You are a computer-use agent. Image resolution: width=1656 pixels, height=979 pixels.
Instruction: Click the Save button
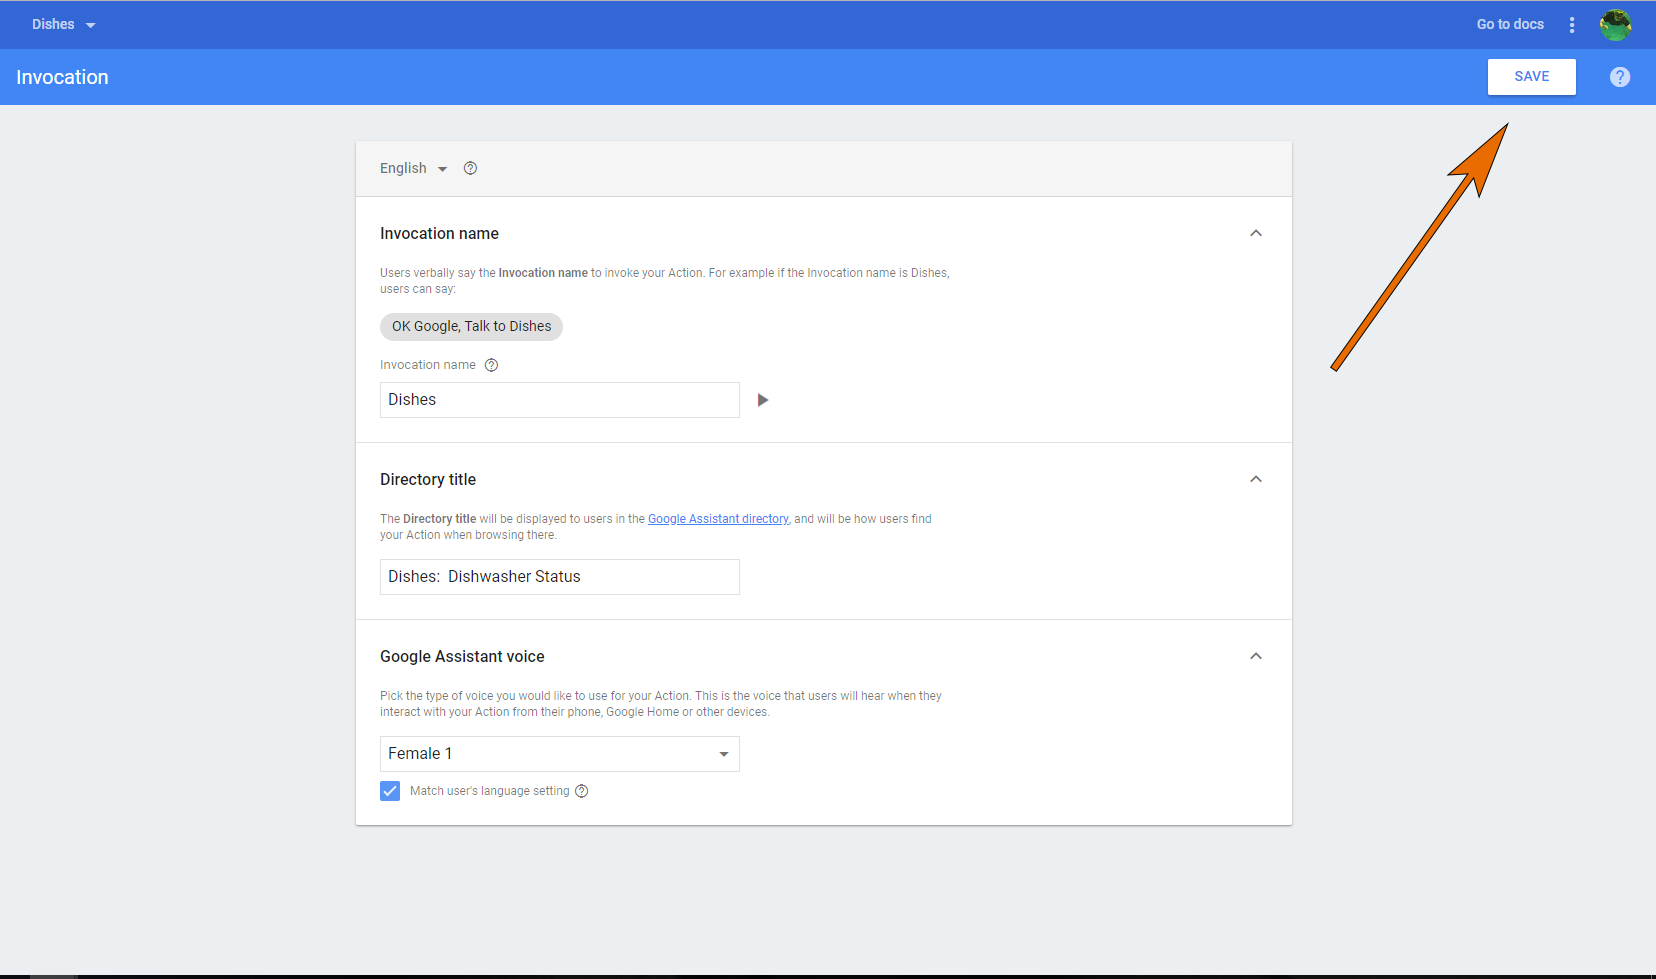click(1531, 77)
